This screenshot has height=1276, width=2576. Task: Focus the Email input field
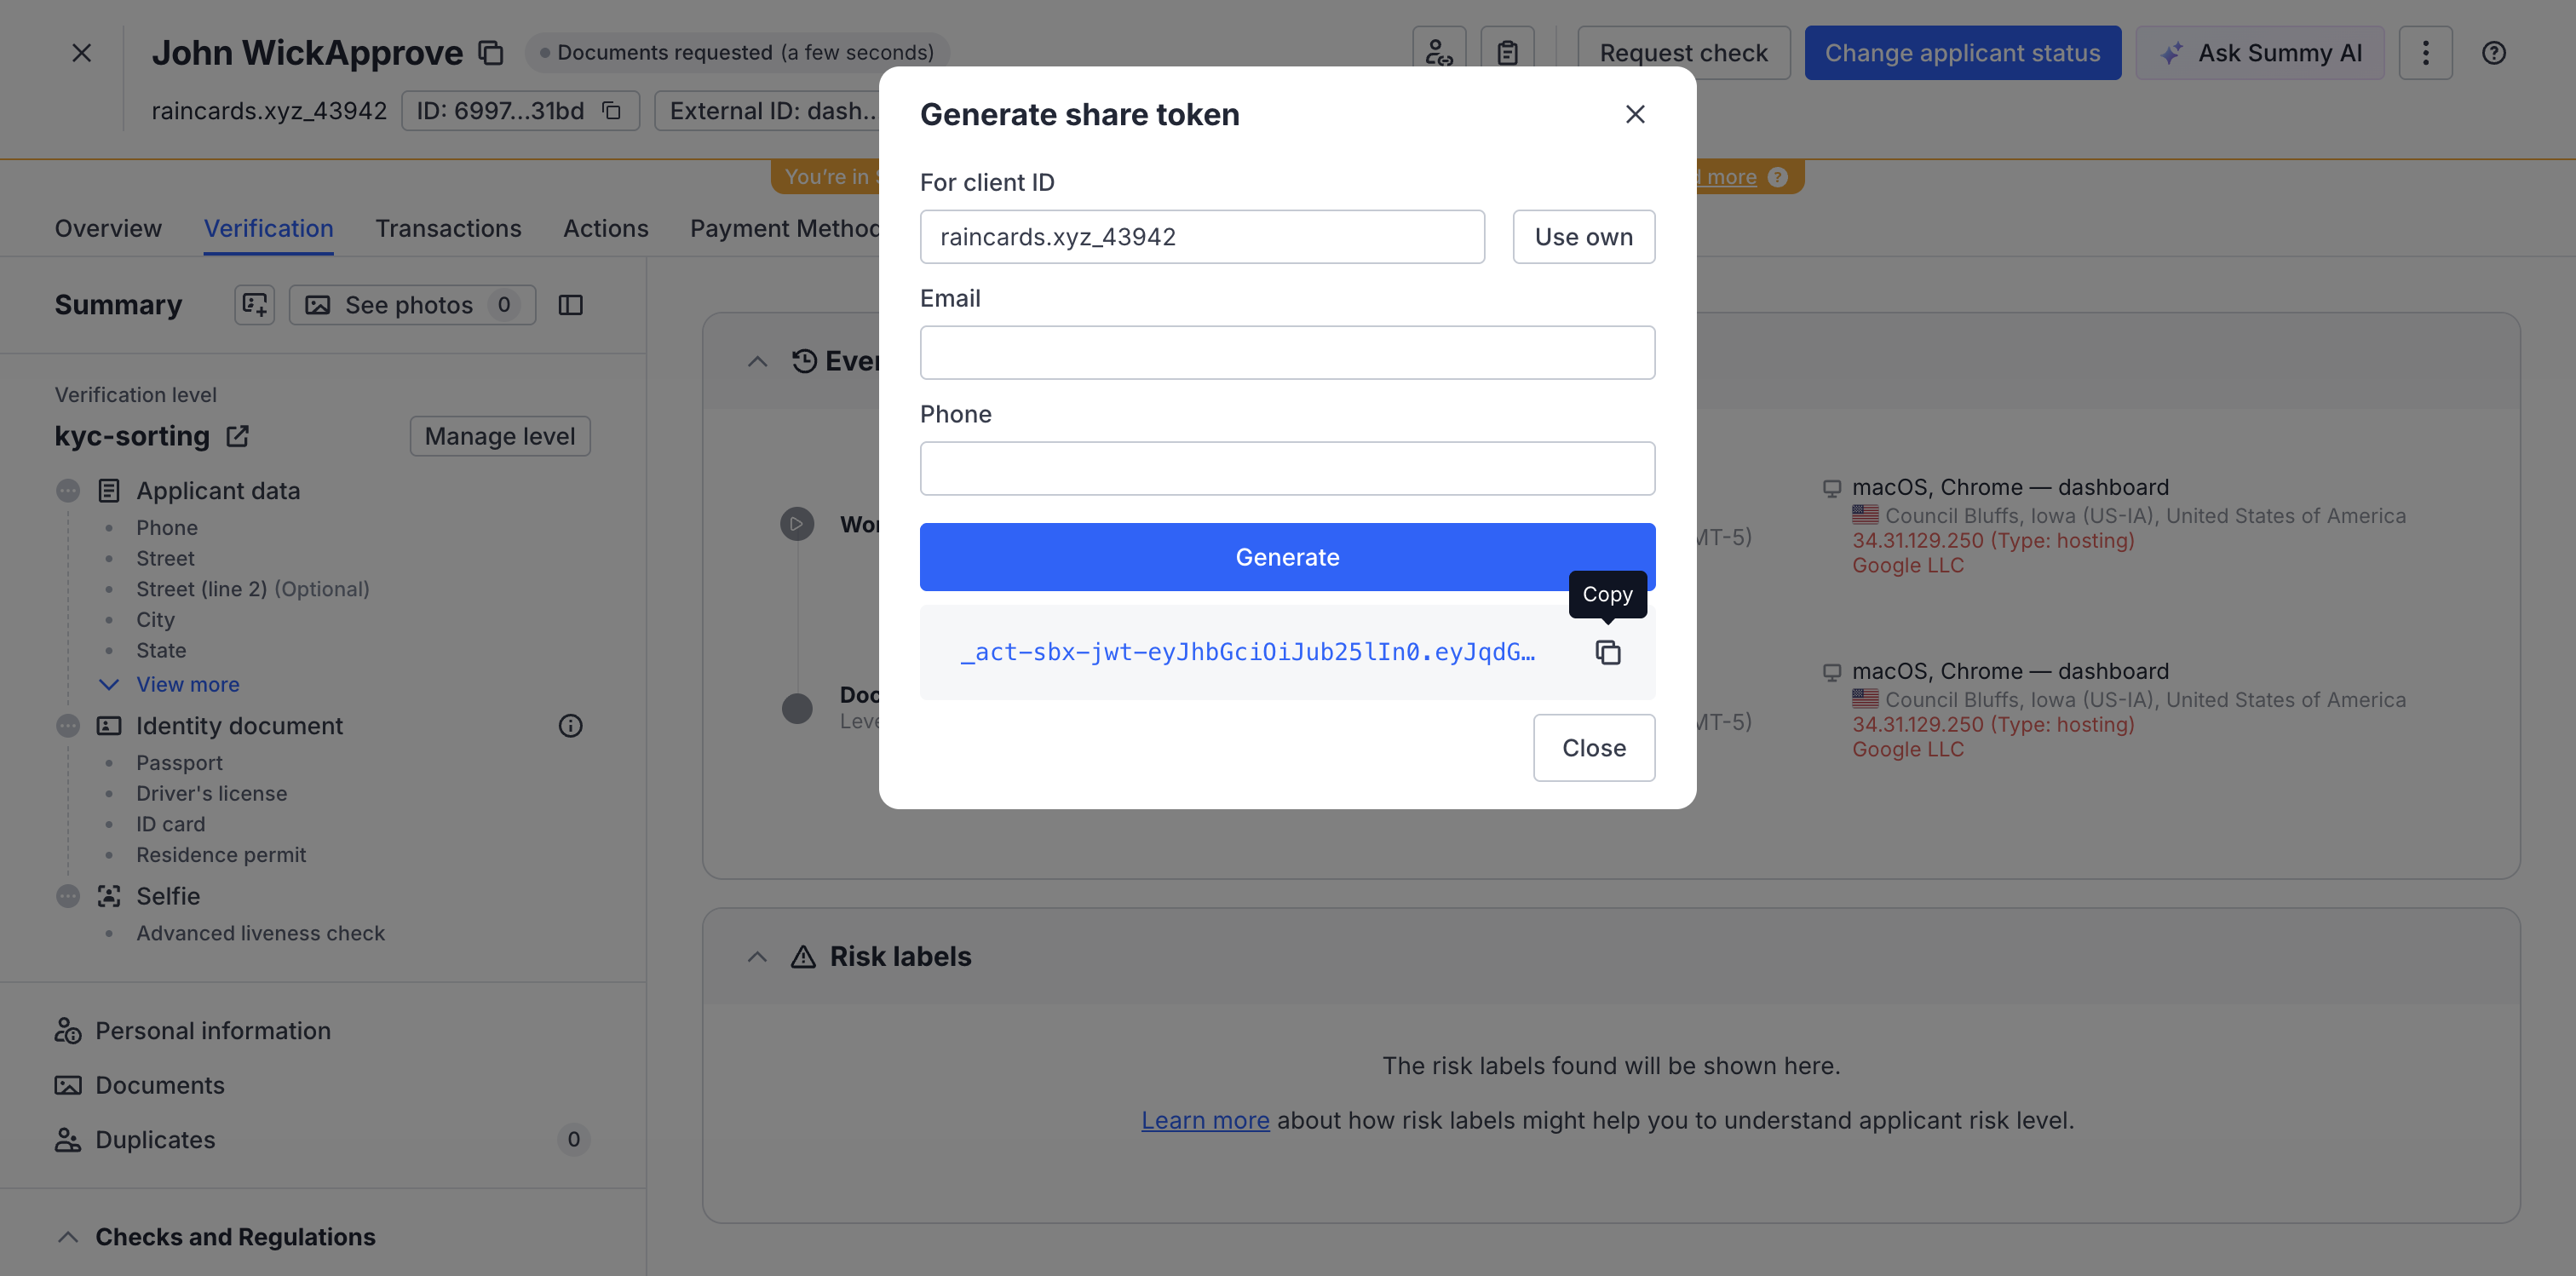[1287, 353]
